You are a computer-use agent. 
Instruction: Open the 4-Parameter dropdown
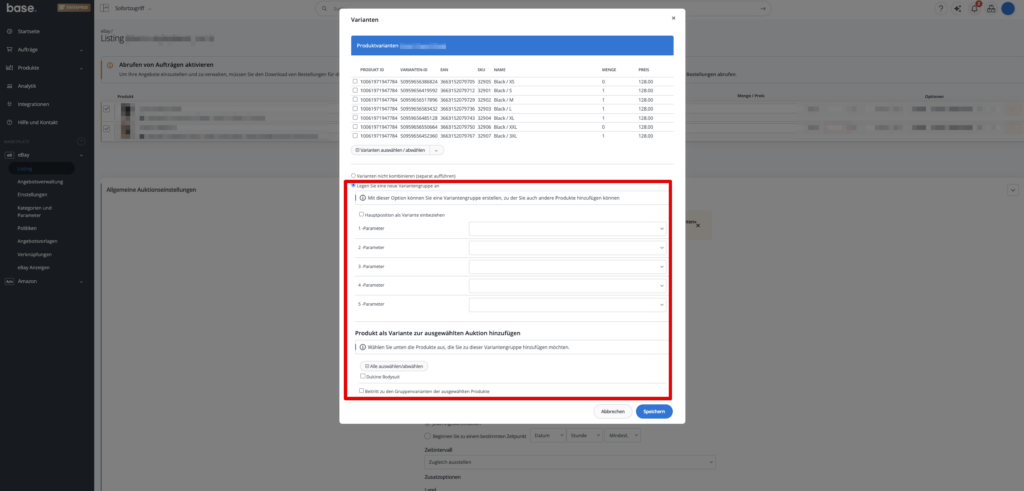[x=568, y=286]
